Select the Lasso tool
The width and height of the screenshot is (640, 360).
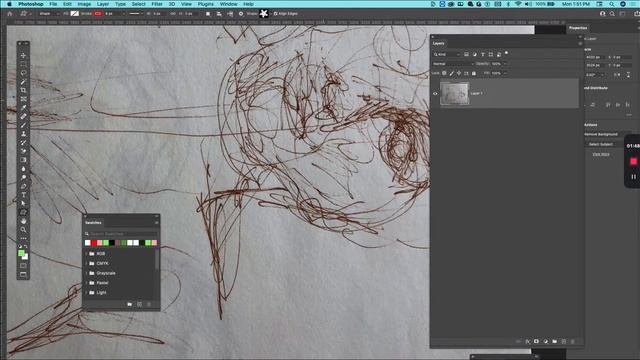coord(23,73)
